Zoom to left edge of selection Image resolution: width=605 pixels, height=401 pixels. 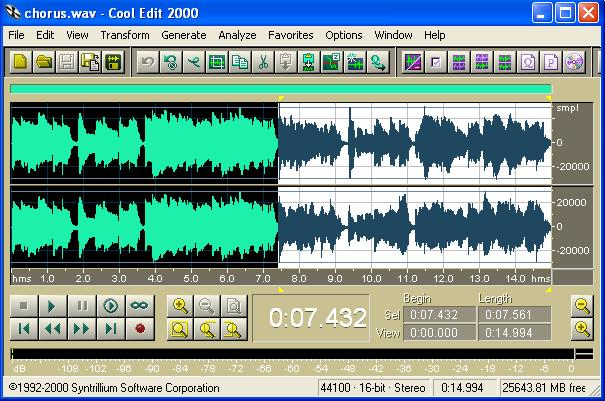click(207, 329)
